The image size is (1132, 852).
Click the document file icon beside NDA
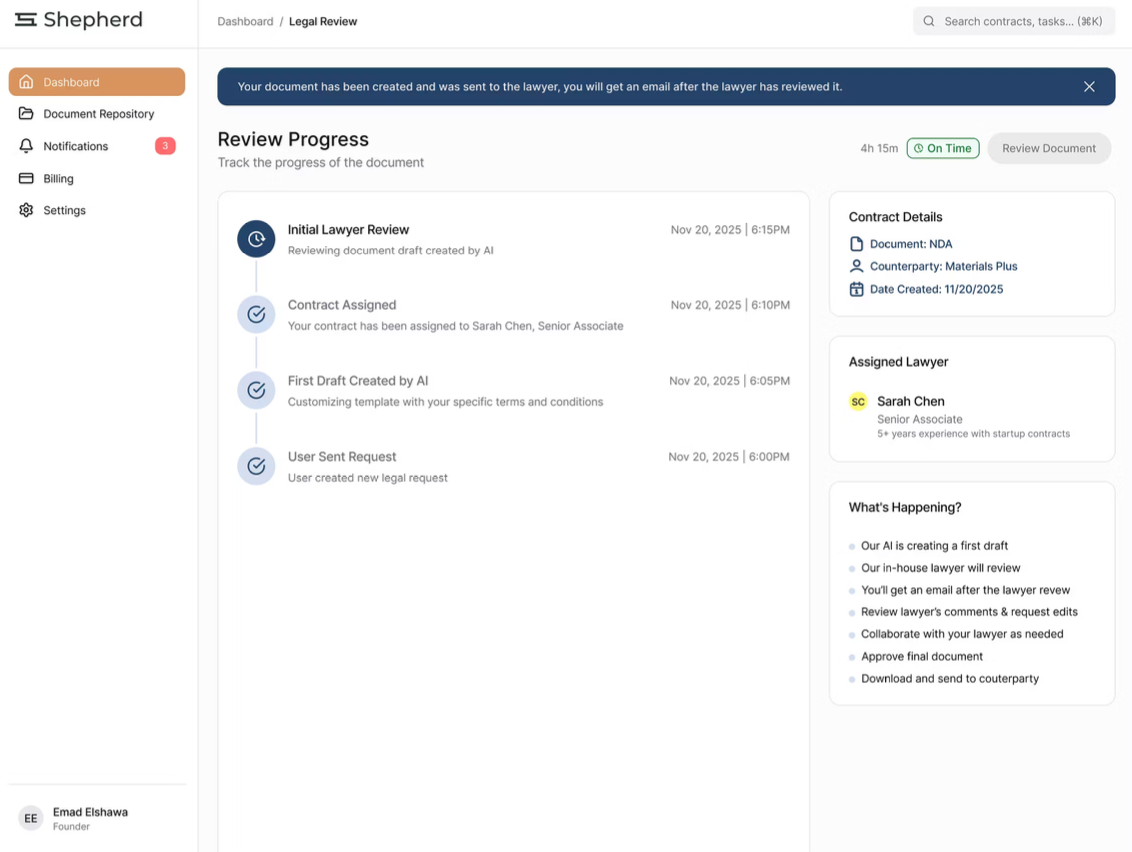856,244
